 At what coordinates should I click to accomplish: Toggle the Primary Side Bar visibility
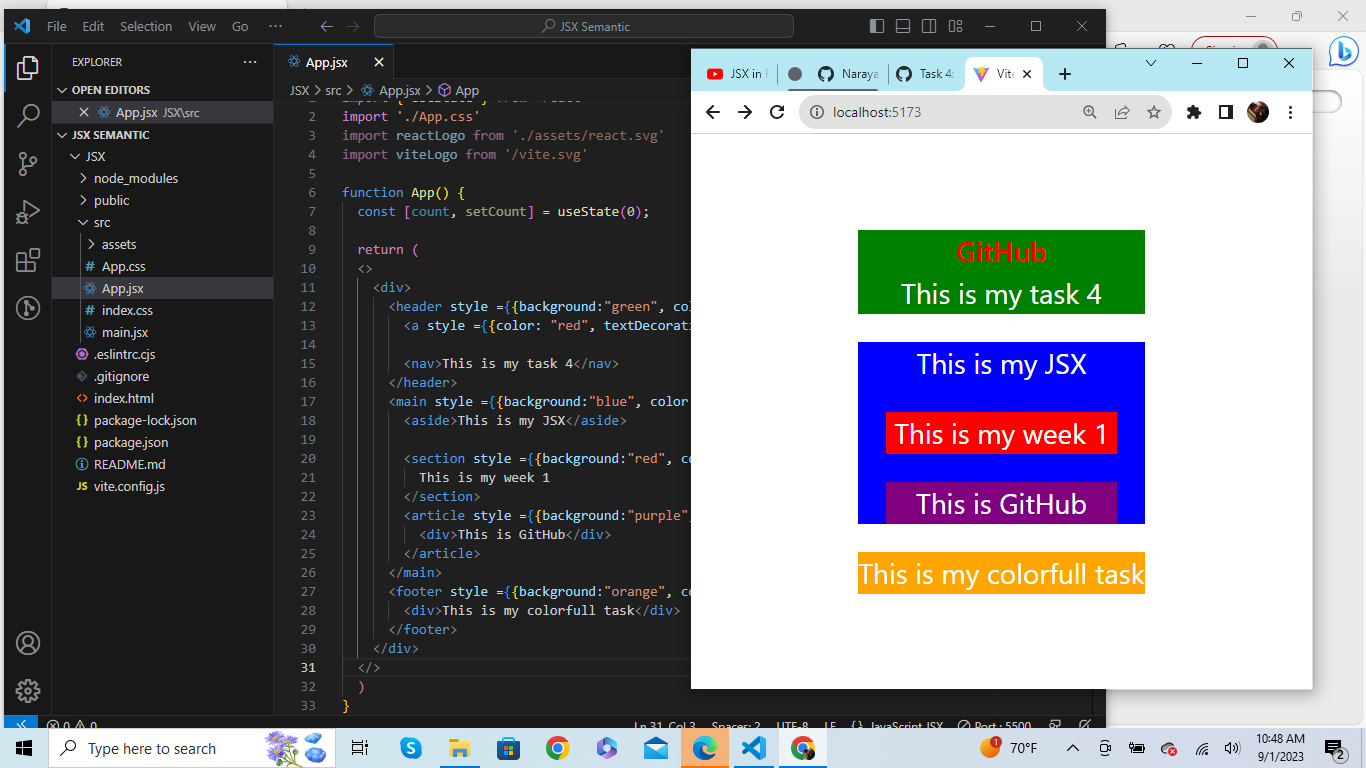click(876, 25)
